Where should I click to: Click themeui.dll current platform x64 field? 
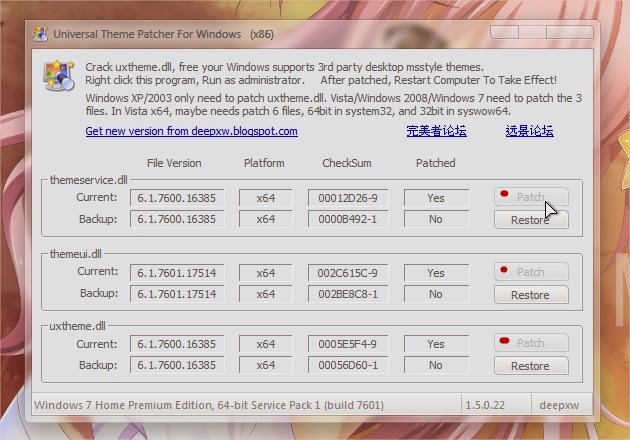[266, 273]
